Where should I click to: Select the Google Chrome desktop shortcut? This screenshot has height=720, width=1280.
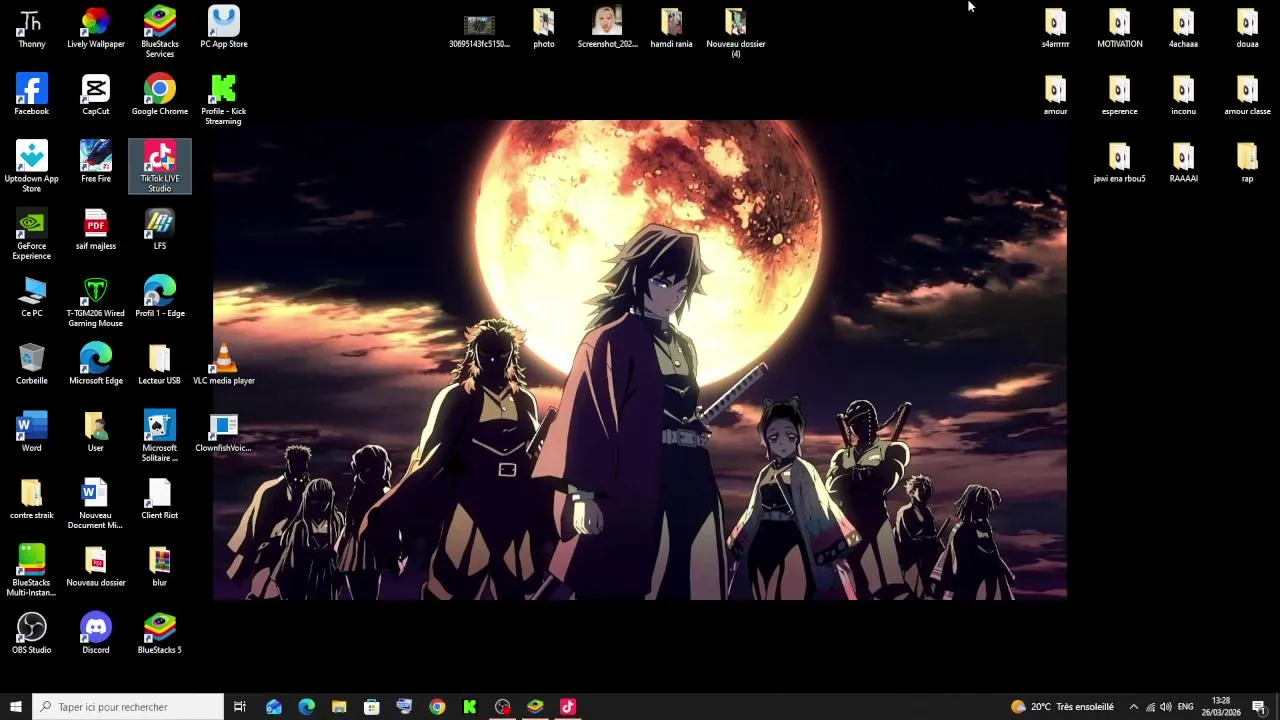coord(160,95)
